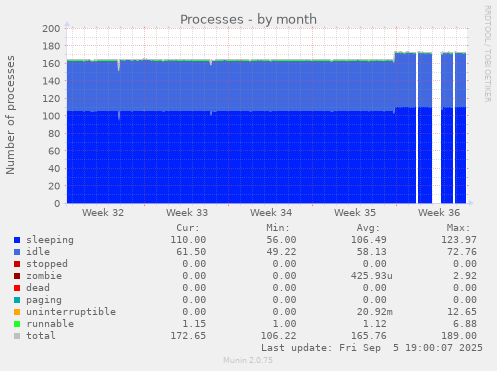Click idle average value 58.13
The height and width of the screenshot is (371, 497).
click(x=372, y=252)
